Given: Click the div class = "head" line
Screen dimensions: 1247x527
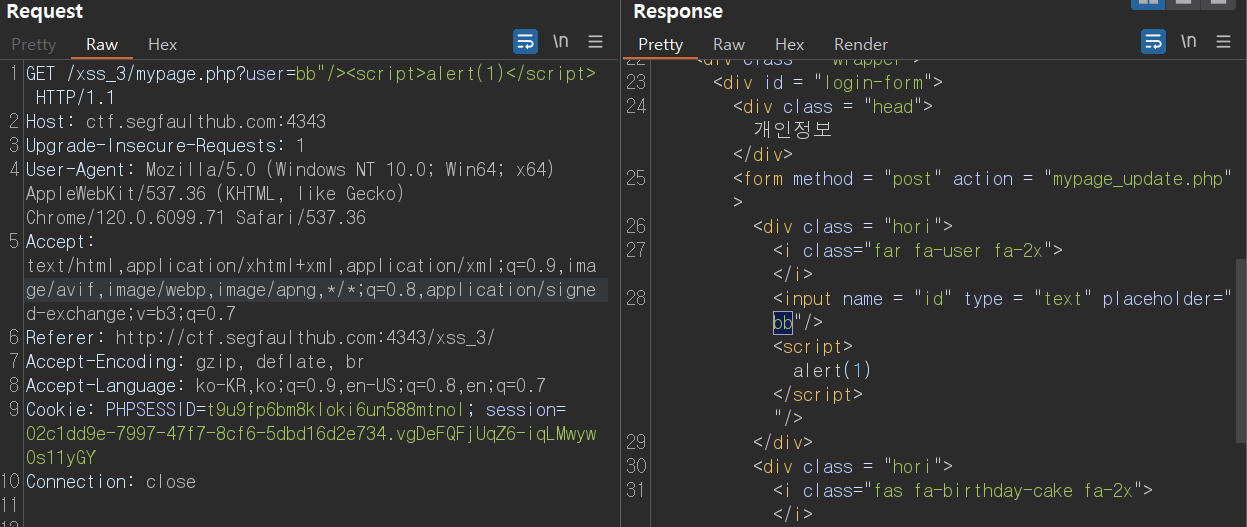Looking at the screenshot, I should coord(833,106).
